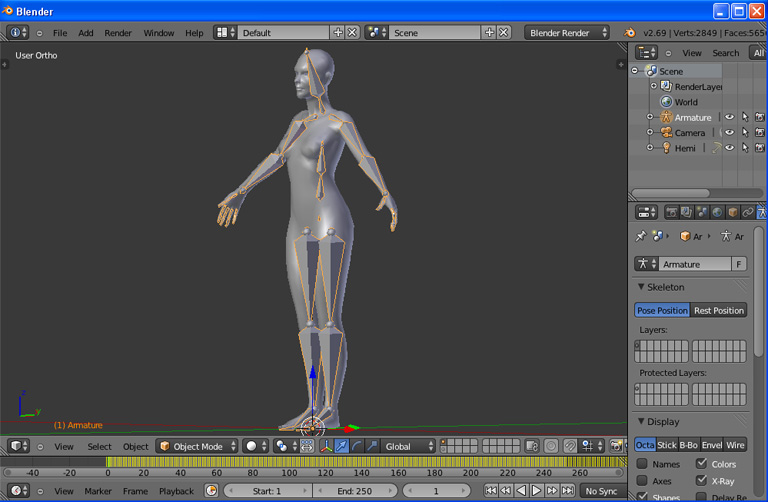The height and width of the screenshot is (502, 768).
Task: Disable the Colors checkbox
Action: pos(701,463)
